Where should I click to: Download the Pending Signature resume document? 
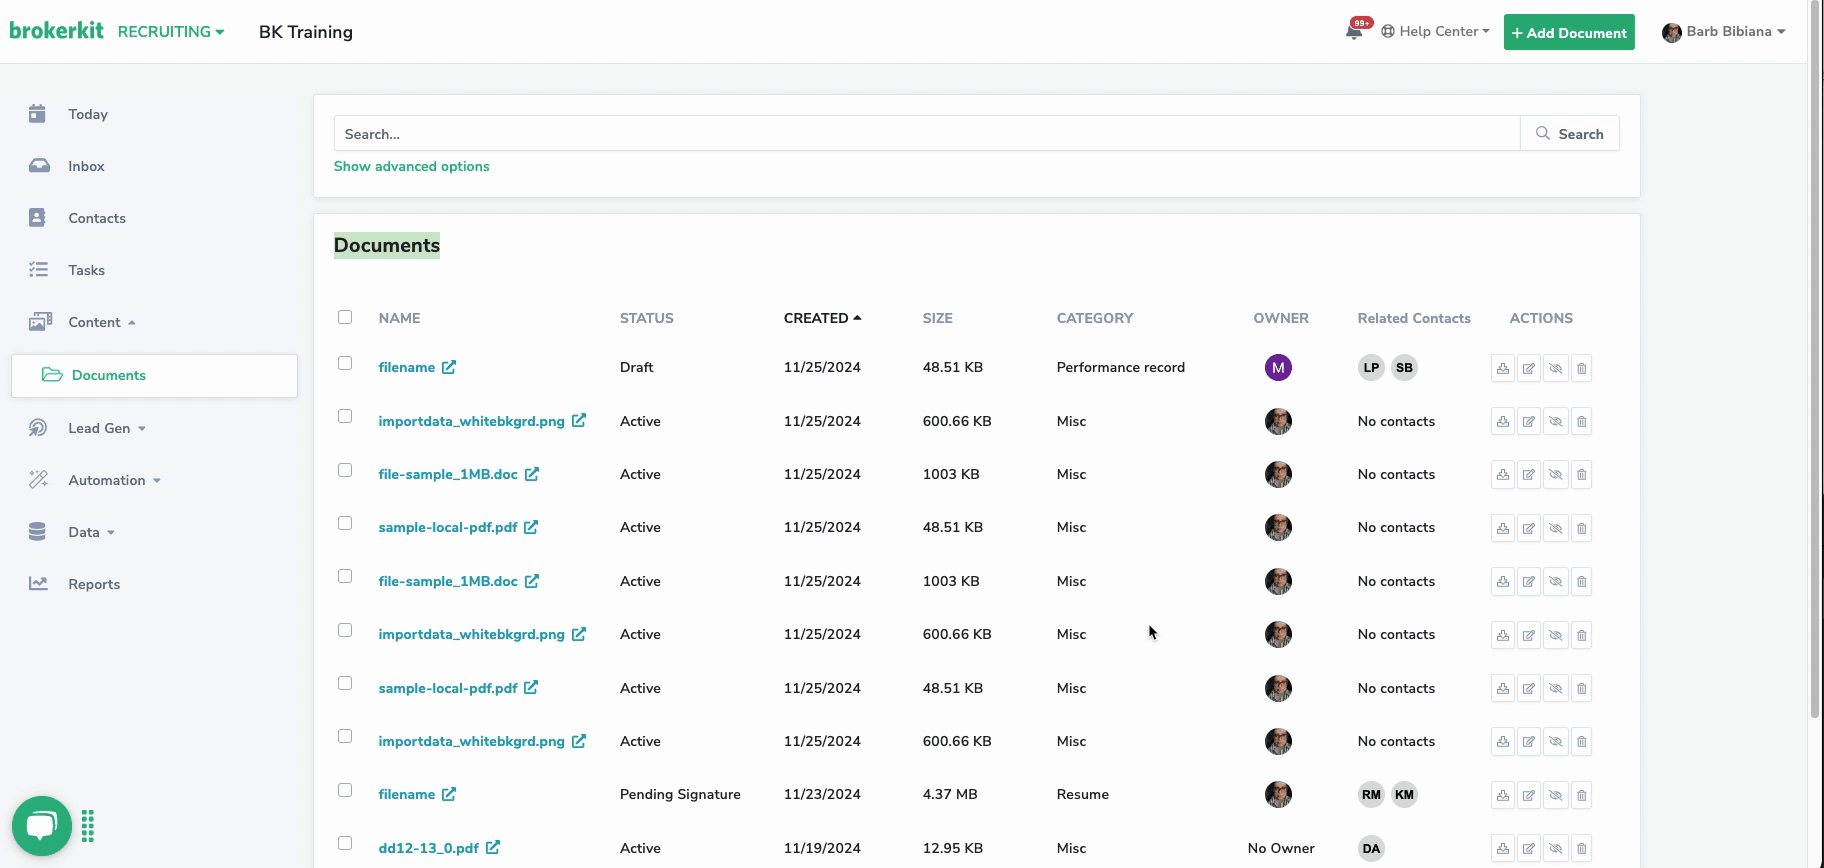(1502, 795)
